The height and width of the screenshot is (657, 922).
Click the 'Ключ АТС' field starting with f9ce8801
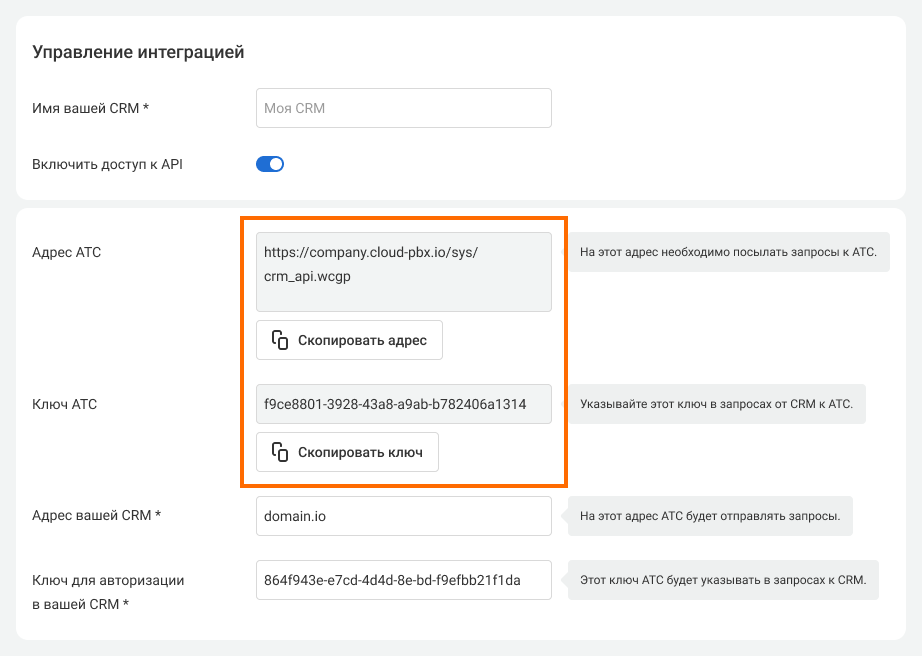[403, 404]
